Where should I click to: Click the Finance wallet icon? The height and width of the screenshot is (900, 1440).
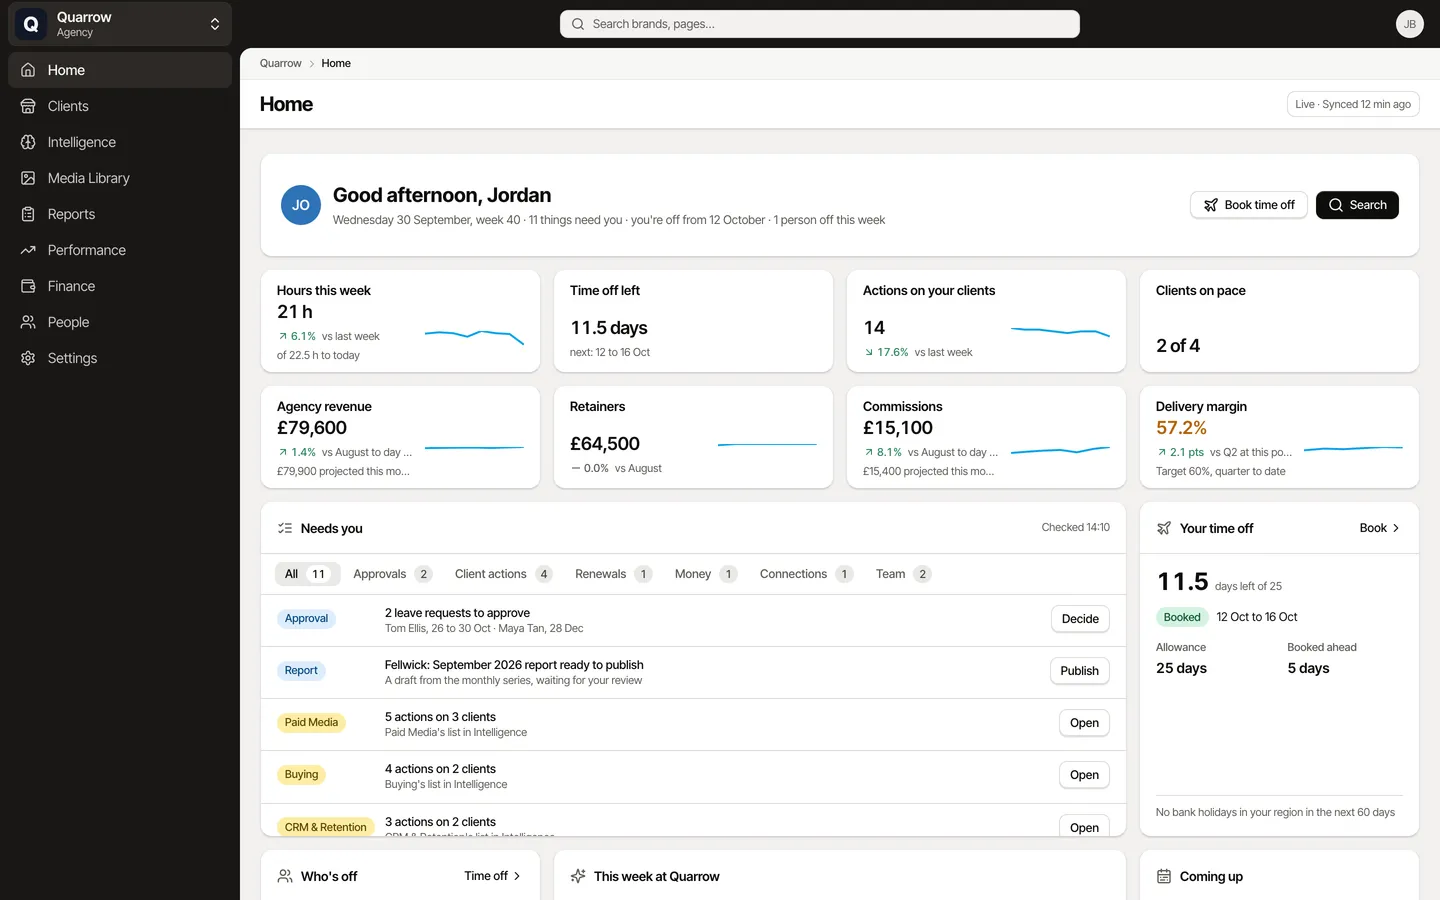coord(28,286)
